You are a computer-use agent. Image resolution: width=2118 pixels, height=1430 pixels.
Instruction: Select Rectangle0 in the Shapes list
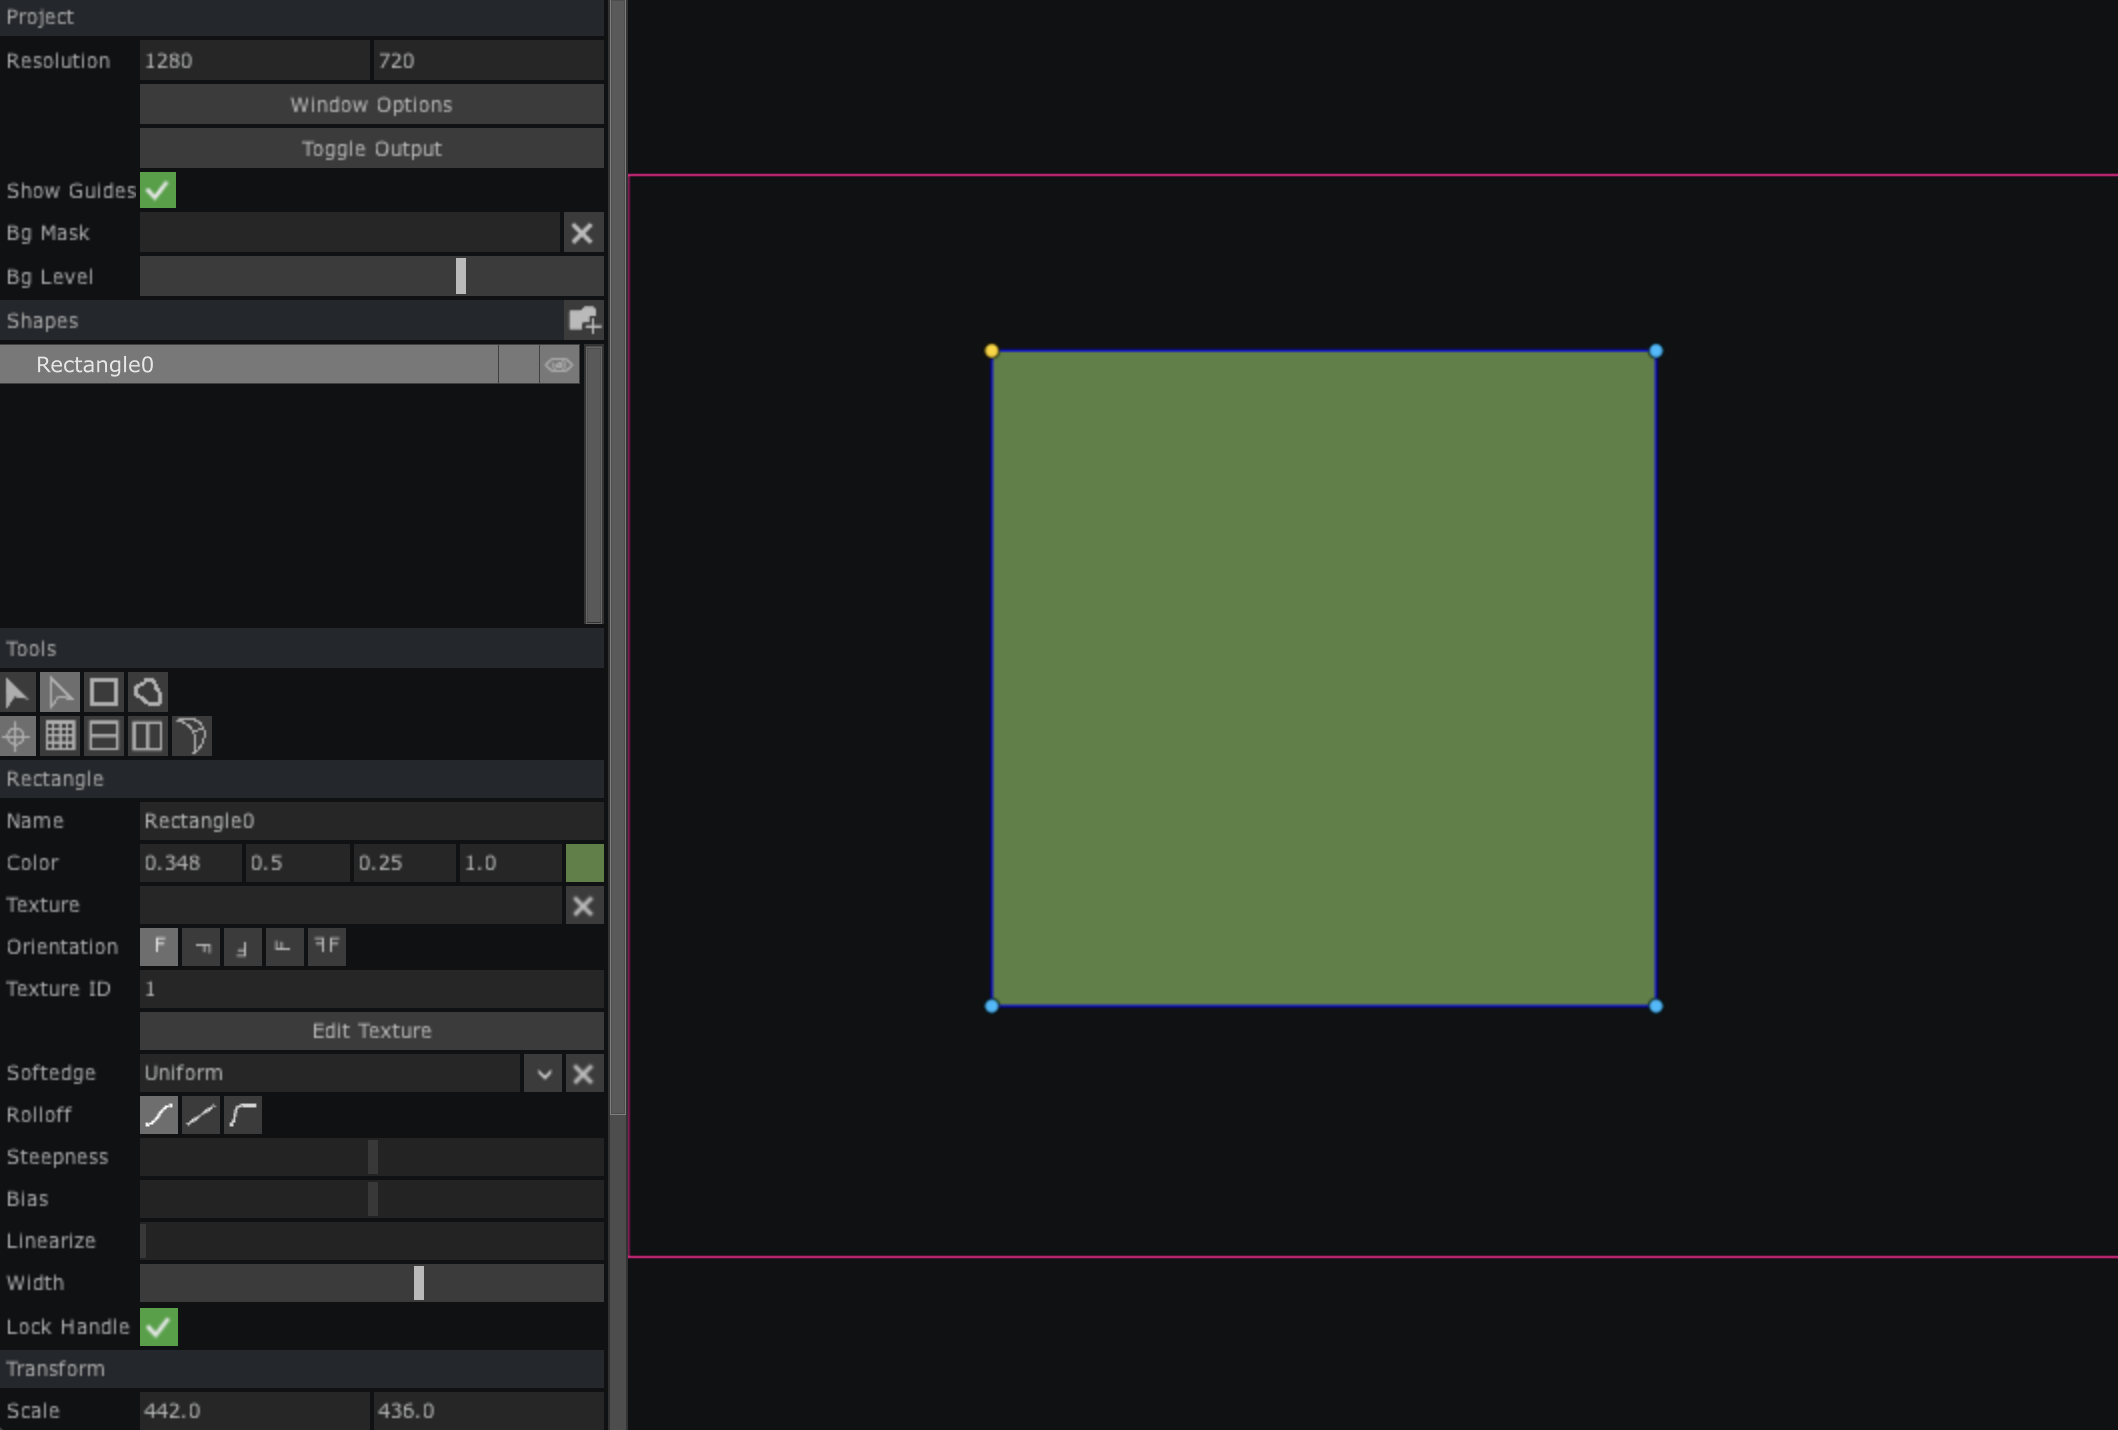coord(250,365)
